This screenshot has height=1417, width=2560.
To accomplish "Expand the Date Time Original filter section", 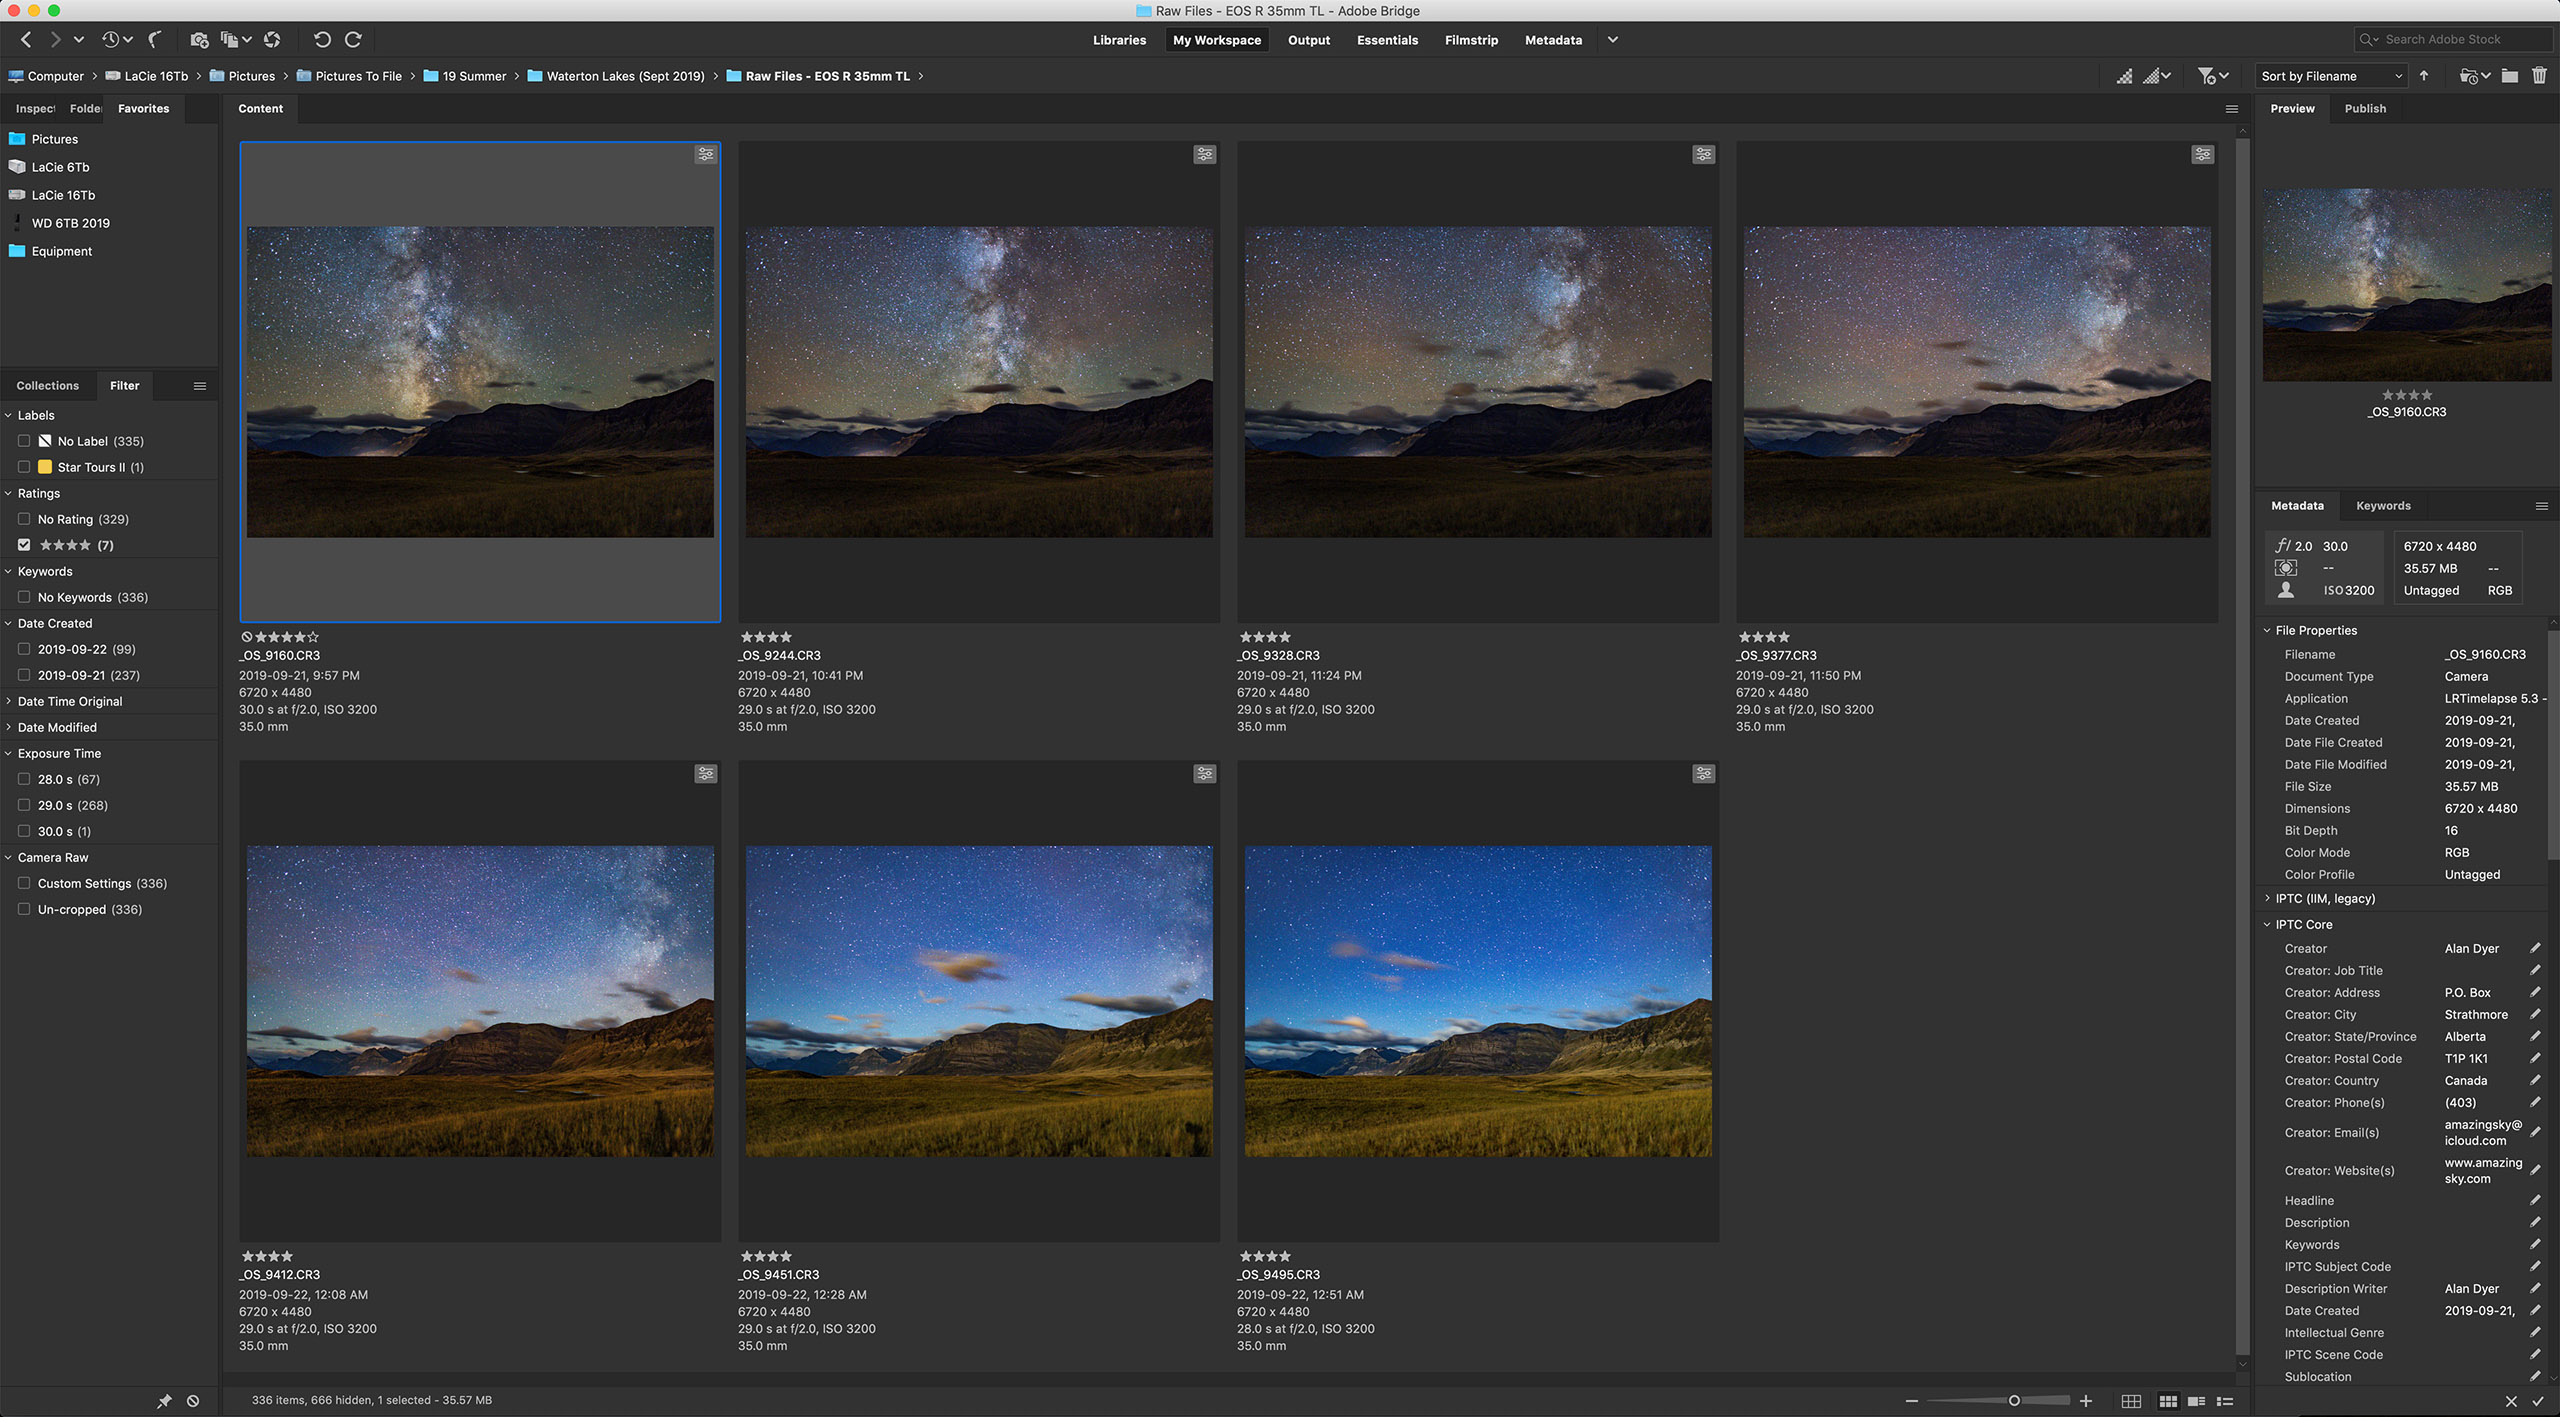I will (x=69, y=701).
